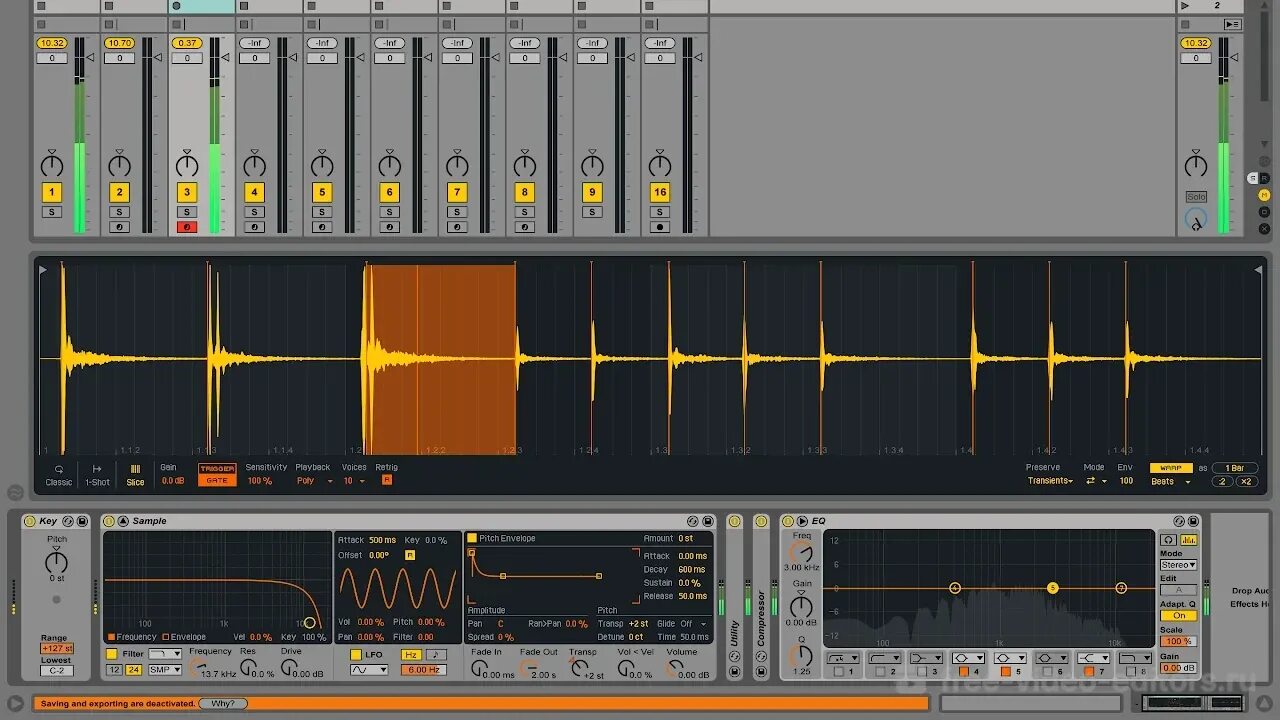Toggle the WARP button
1280x720 pixels.
pyautogui.click(x=1170, y=468)
